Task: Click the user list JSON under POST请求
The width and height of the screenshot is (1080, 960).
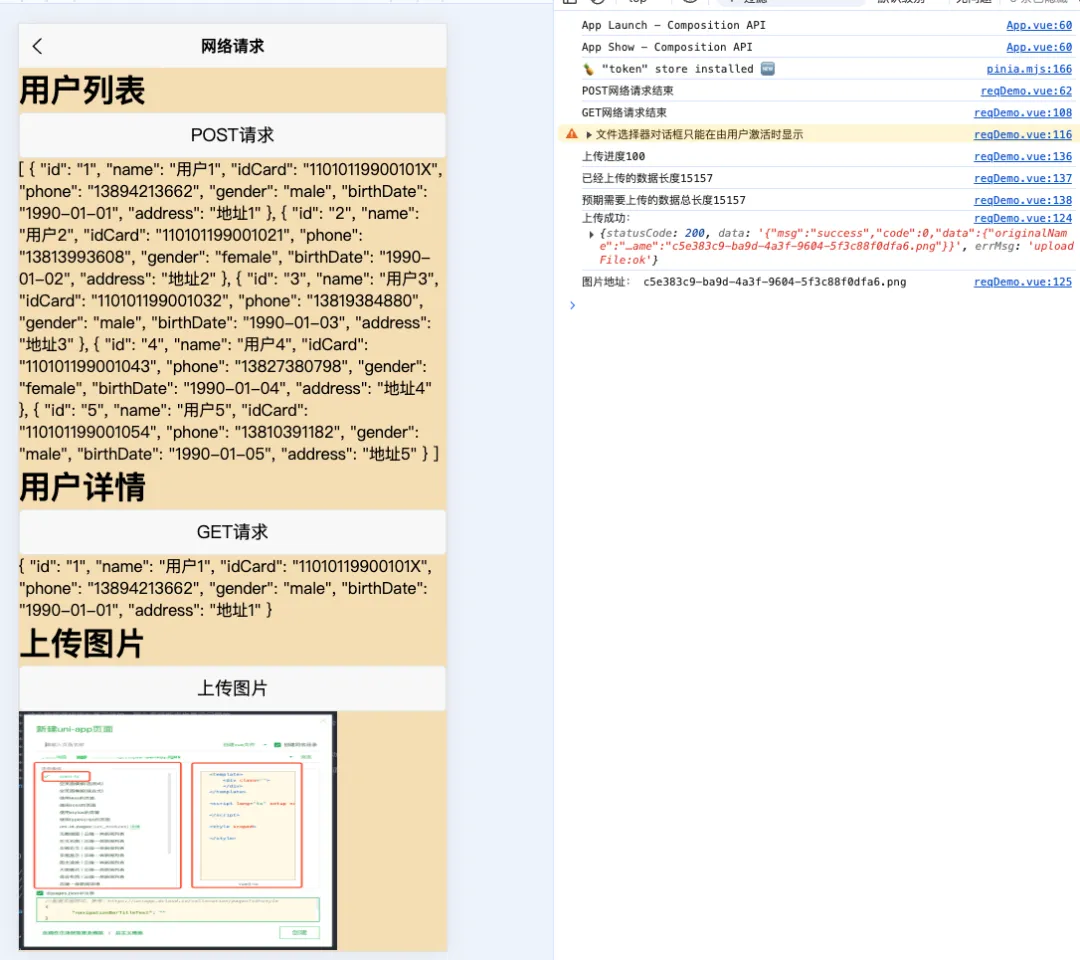Action: pyautogui.click(x=231, y=312)
